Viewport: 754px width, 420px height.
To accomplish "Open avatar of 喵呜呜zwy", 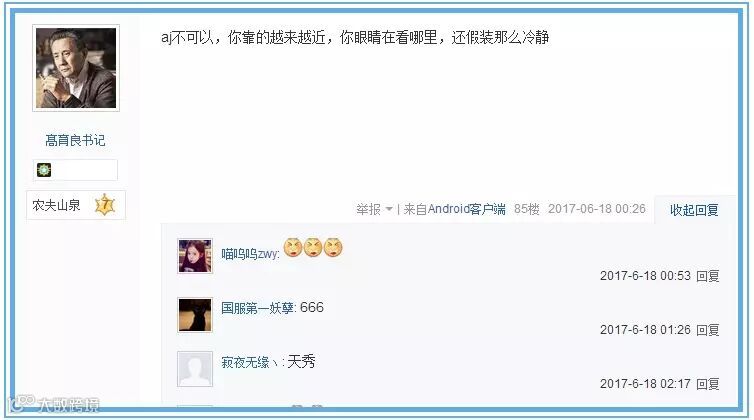I will 195,256.
